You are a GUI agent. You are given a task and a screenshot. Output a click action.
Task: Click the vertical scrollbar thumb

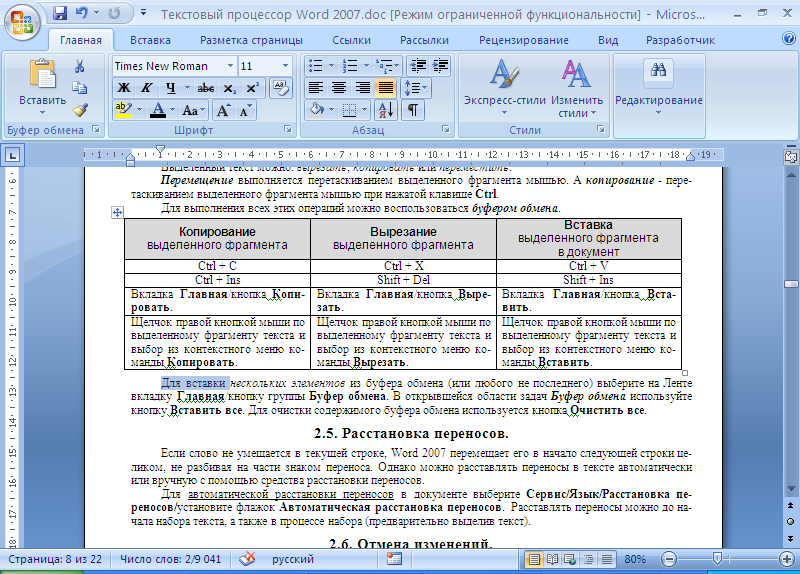[x=791, y=284]
